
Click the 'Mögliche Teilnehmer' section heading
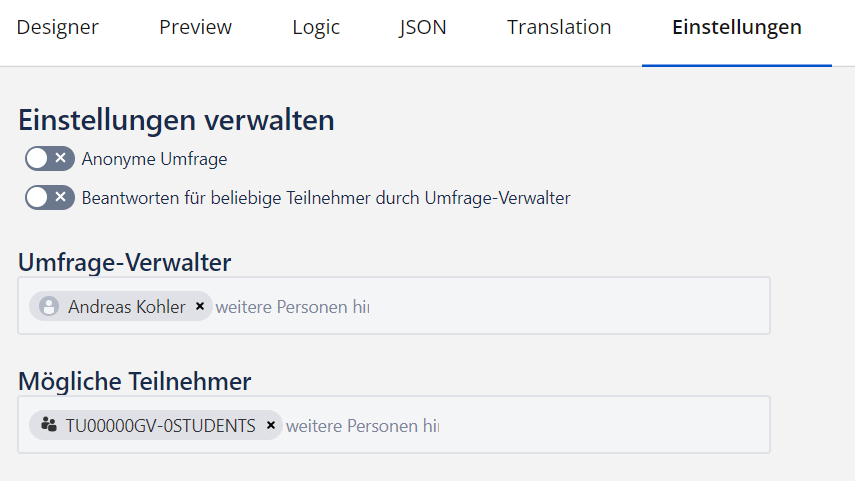click(135, 381)
